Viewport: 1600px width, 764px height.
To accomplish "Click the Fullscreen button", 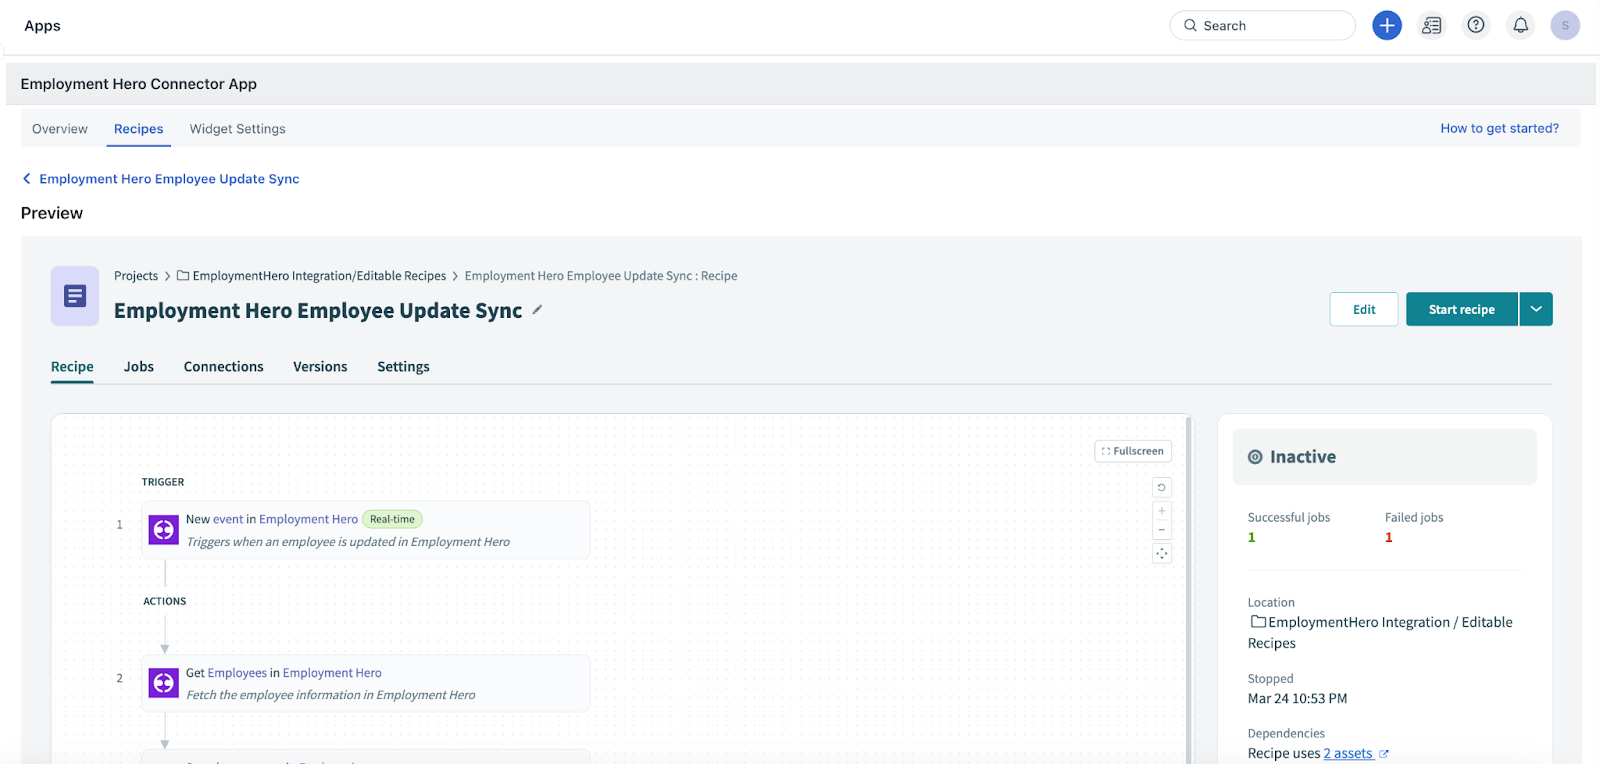I will (x=1133, y=451).
